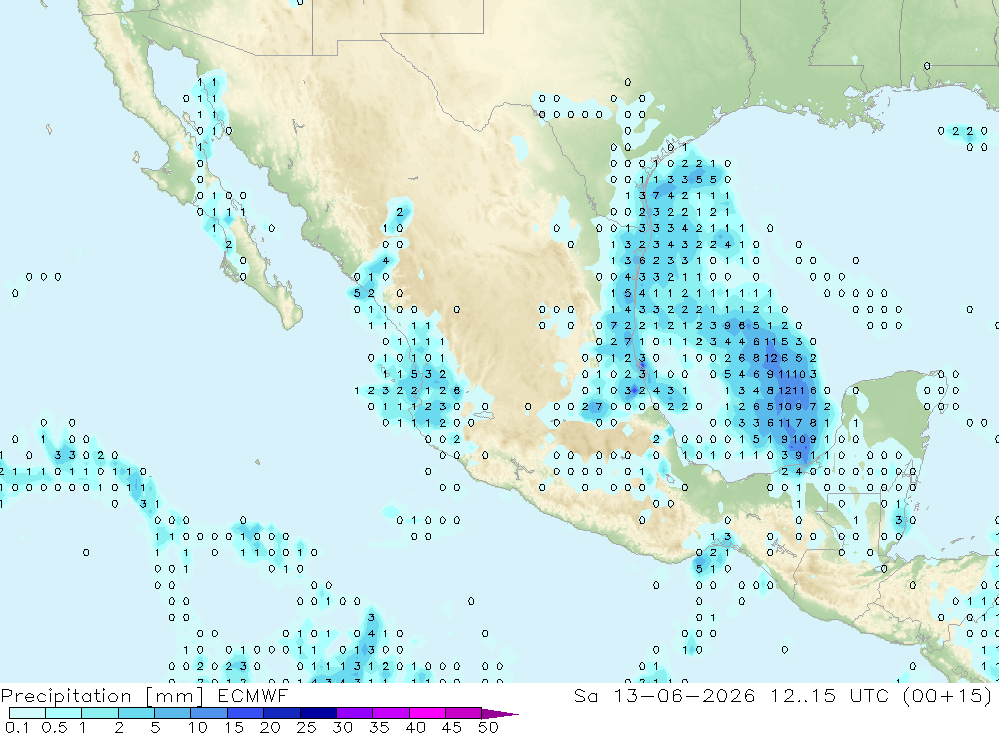The image size is (1000, 733).
Task: Click the dark navy swatch between 25 and 30
Action: point(318,713)
